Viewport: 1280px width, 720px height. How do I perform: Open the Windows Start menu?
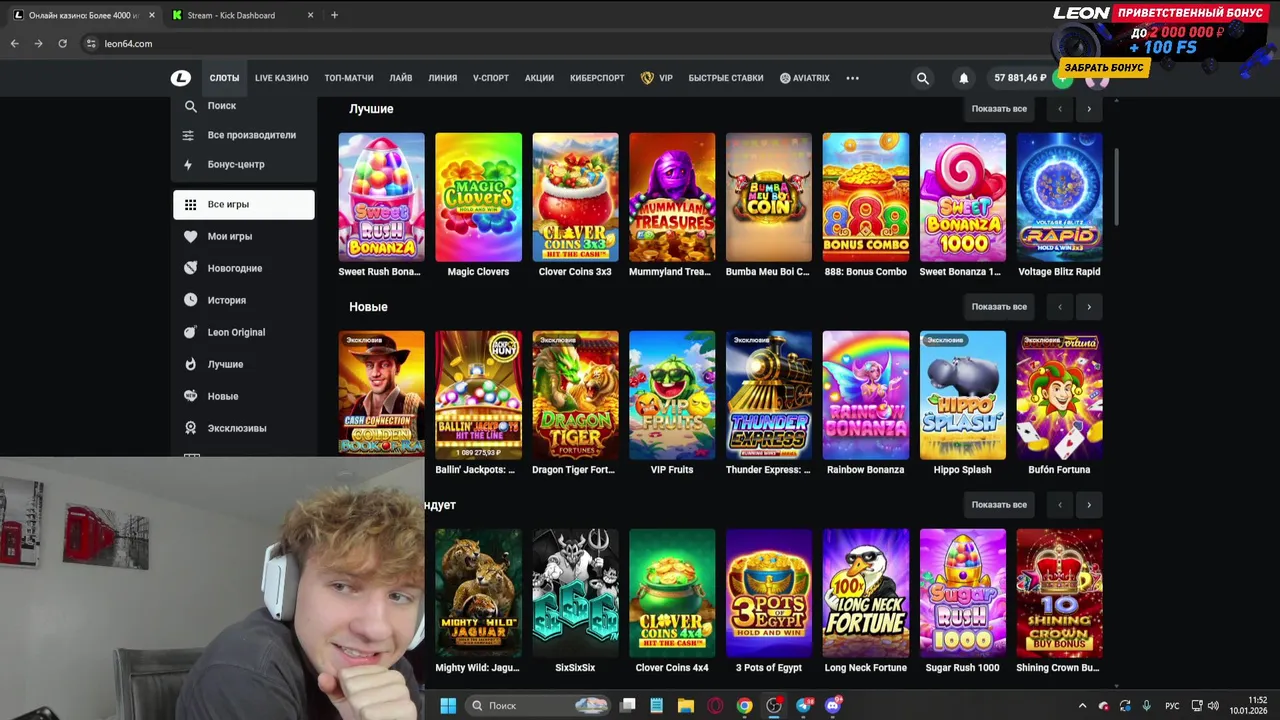[448, 705]
